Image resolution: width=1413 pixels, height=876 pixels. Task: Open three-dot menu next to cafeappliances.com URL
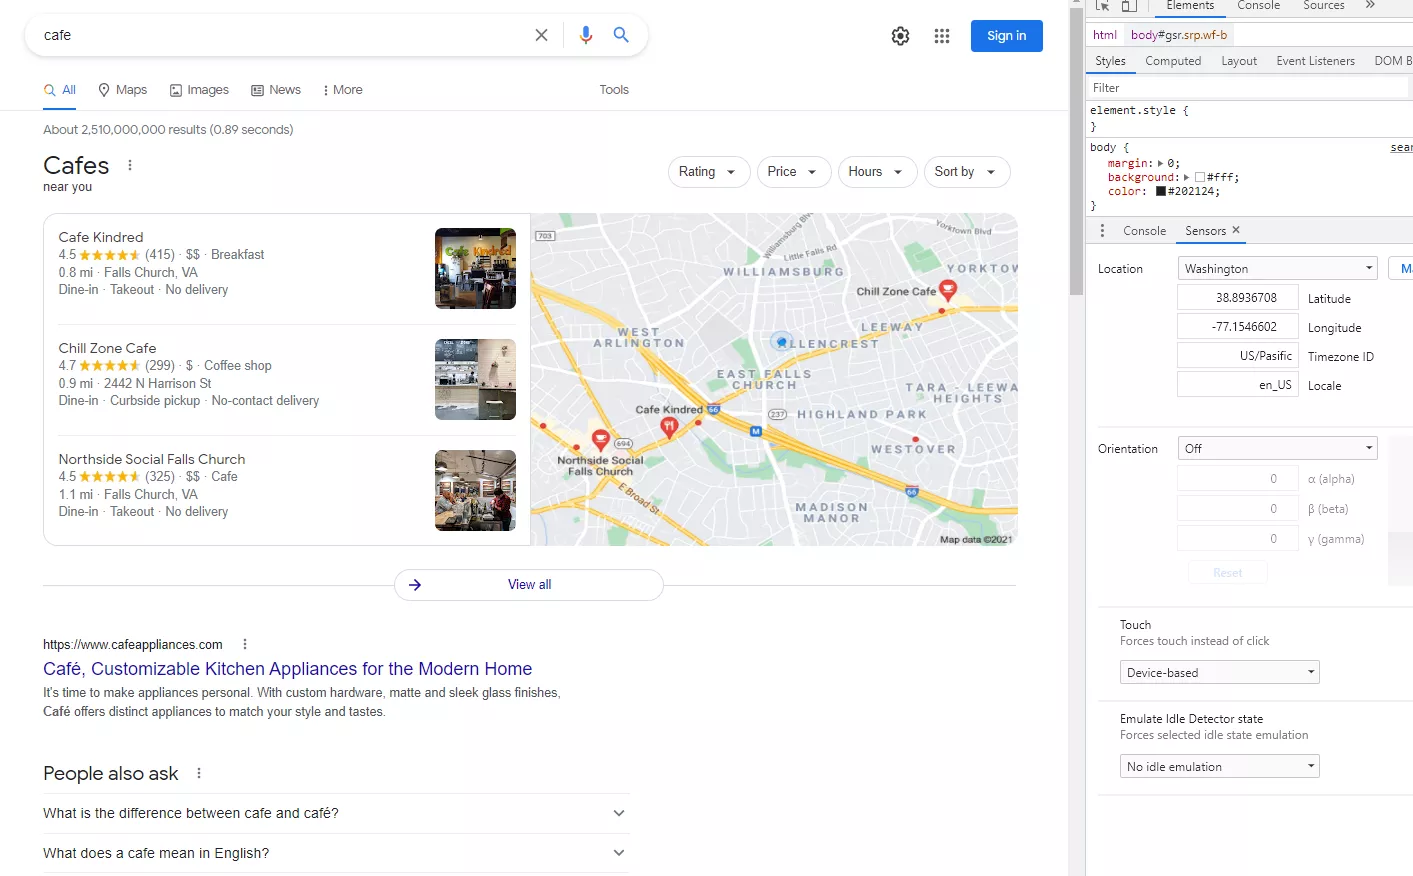pyautogui.click(x=245, y=644)
